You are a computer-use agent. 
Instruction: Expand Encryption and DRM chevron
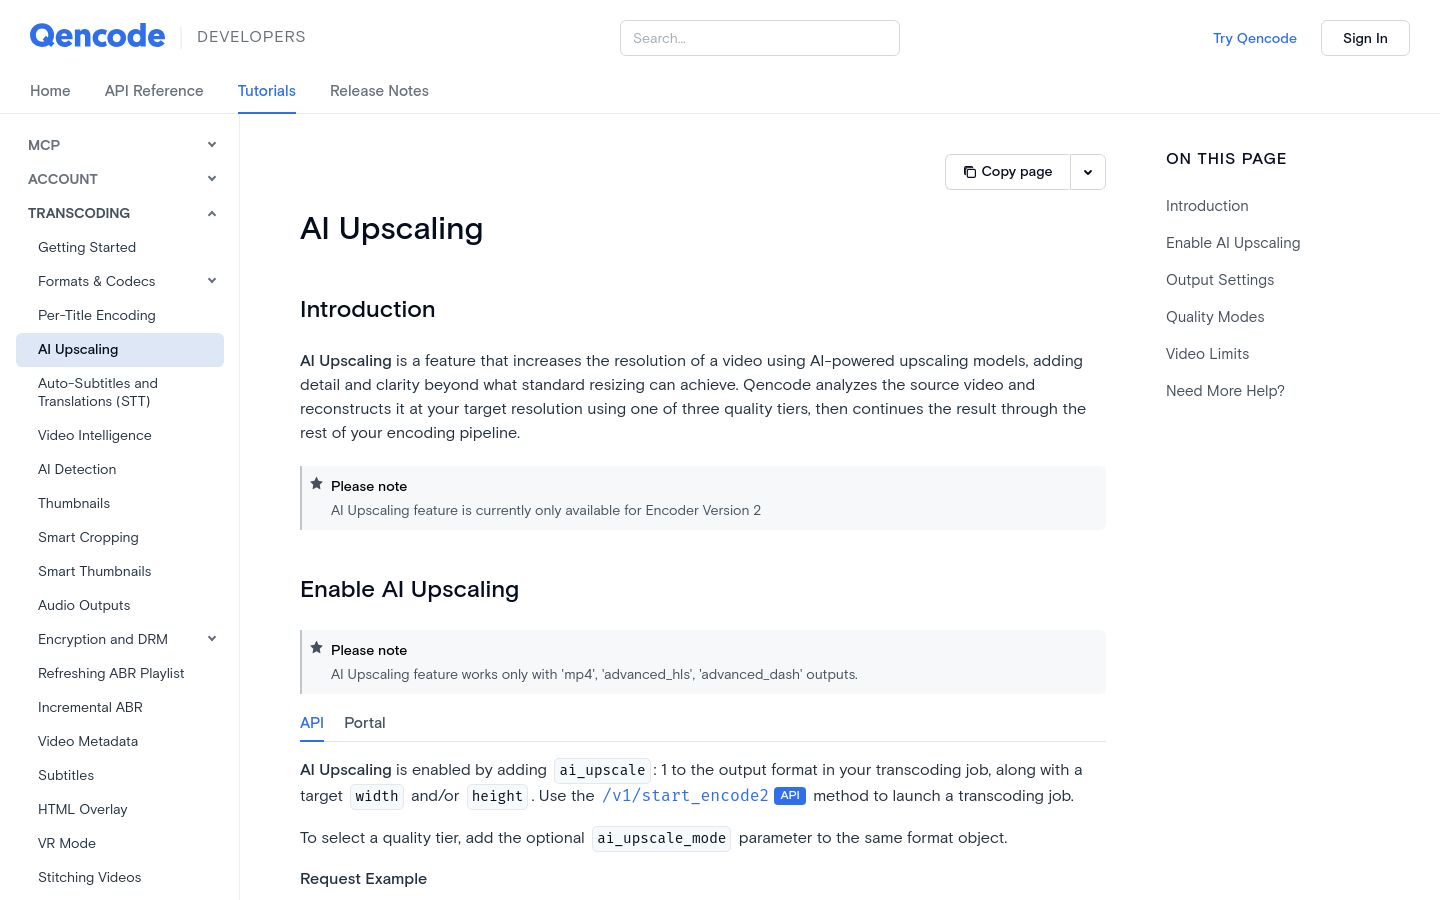pyautogui.click(x=212, y=639)
